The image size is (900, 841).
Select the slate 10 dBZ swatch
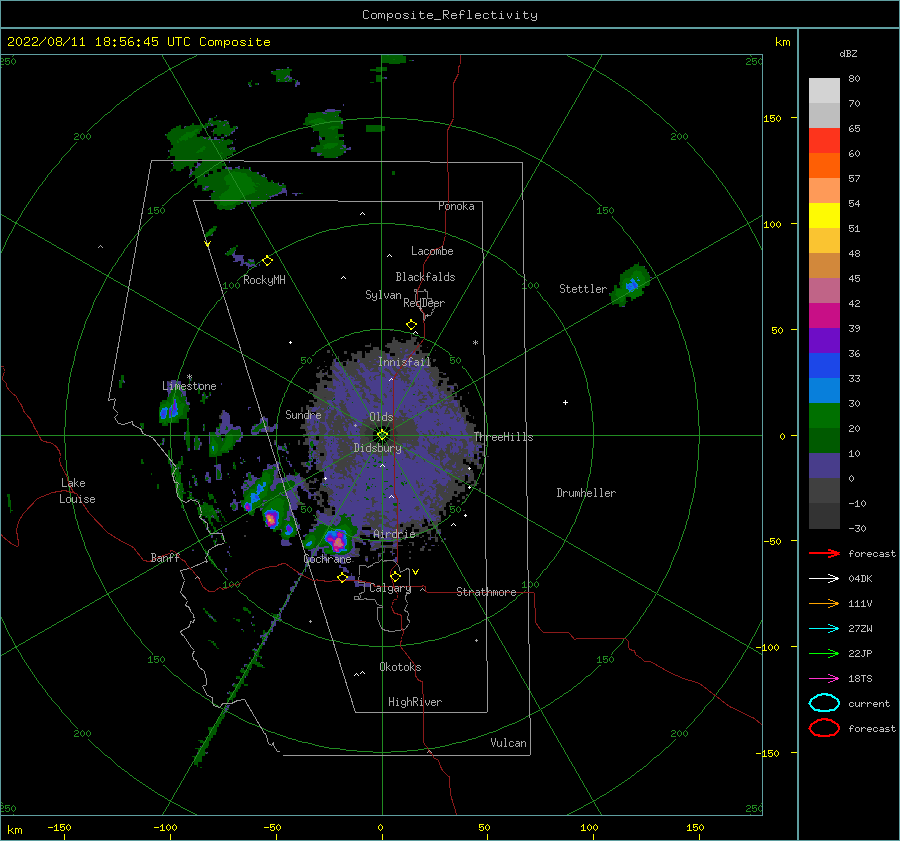(824, 465)
